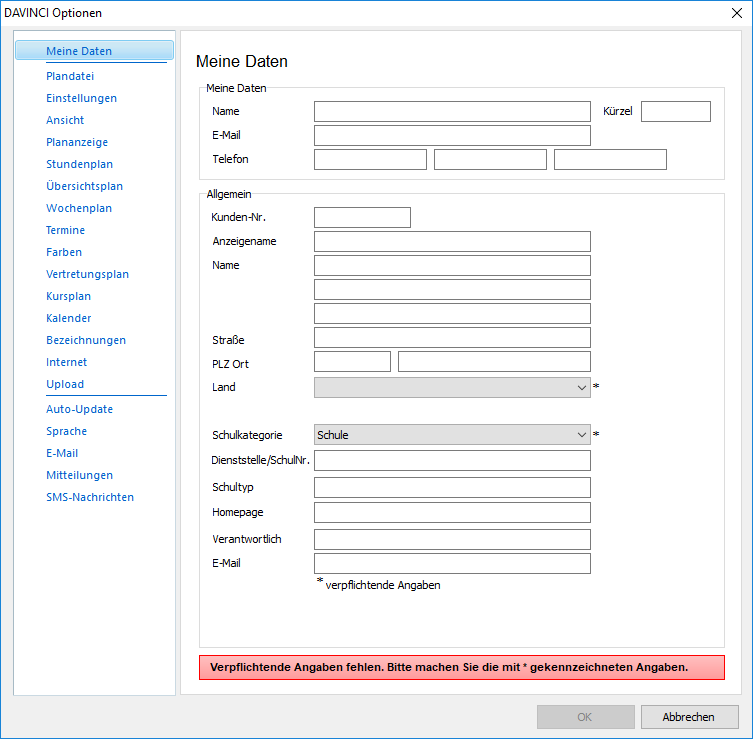Click the Abbrechen button

(x=689, y=717)
